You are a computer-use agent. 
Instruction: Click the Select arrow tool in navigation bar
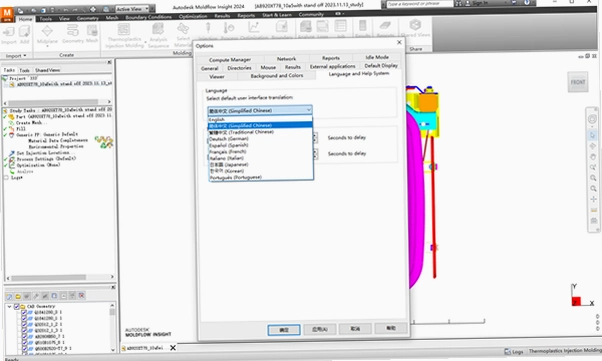[593, 135]
